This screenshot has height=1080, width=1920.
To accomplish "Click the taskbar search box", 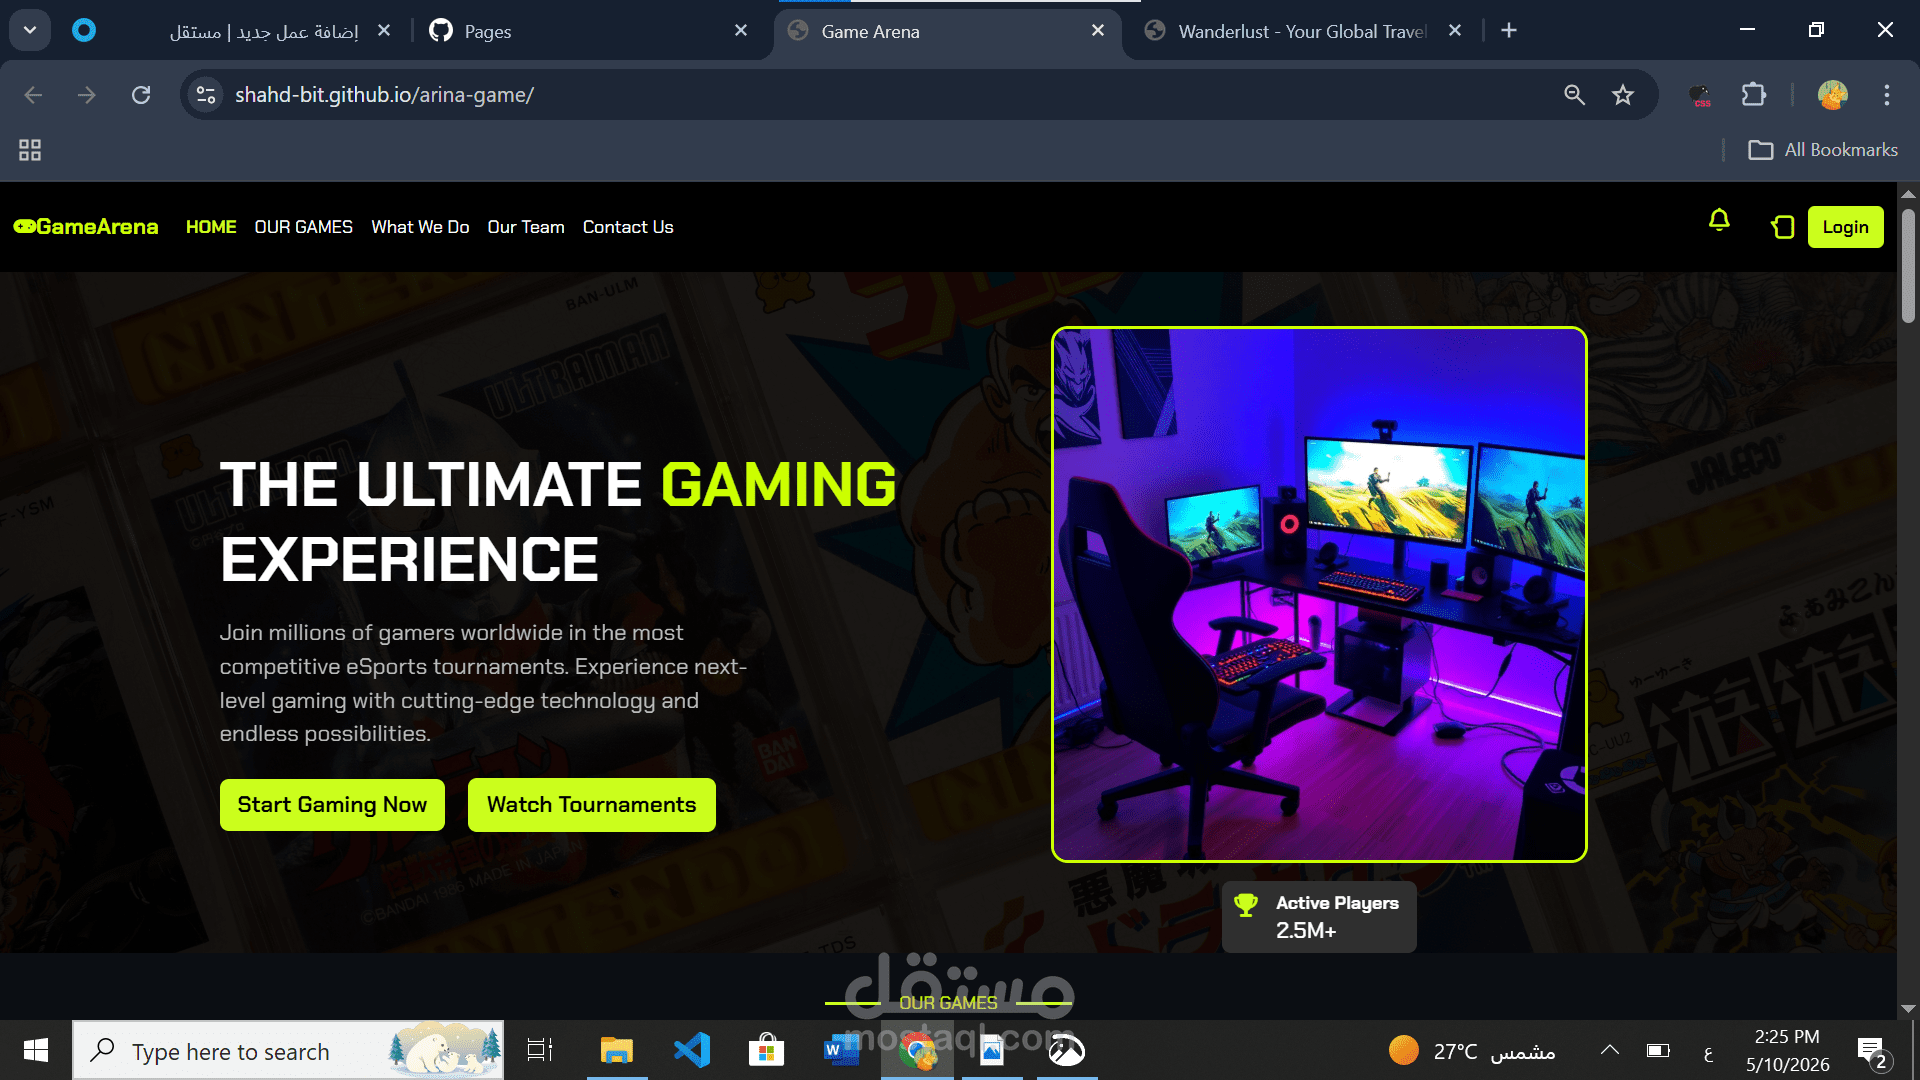I will pyautogui.click(x=288, y=1050).
